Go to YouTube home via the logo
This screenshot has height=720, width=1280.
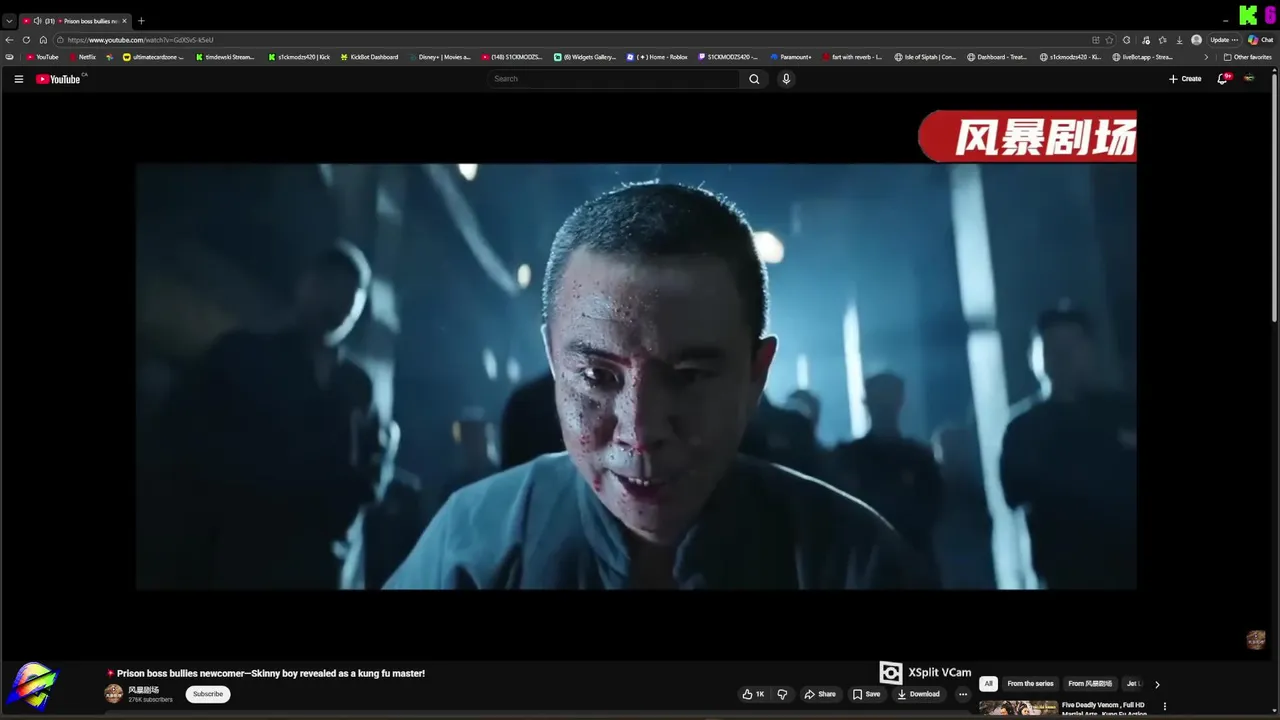click(x=59, y=79)
